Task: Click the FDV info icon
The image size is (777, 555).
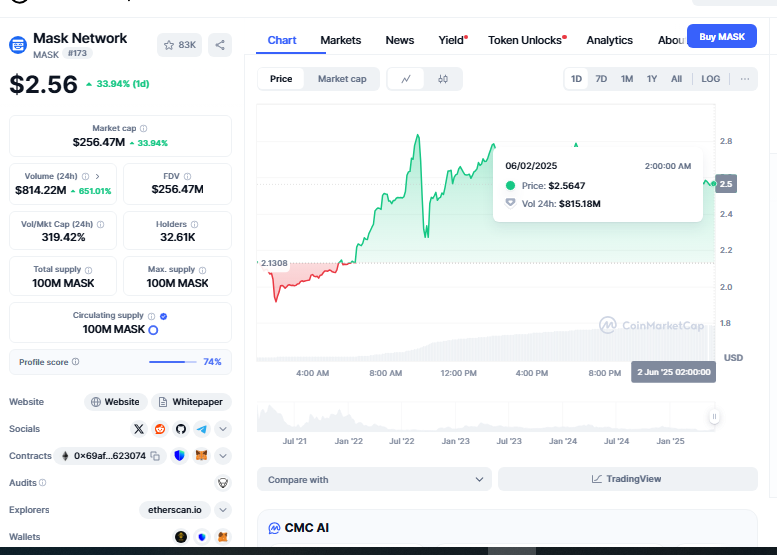Action: coord(187,176)
